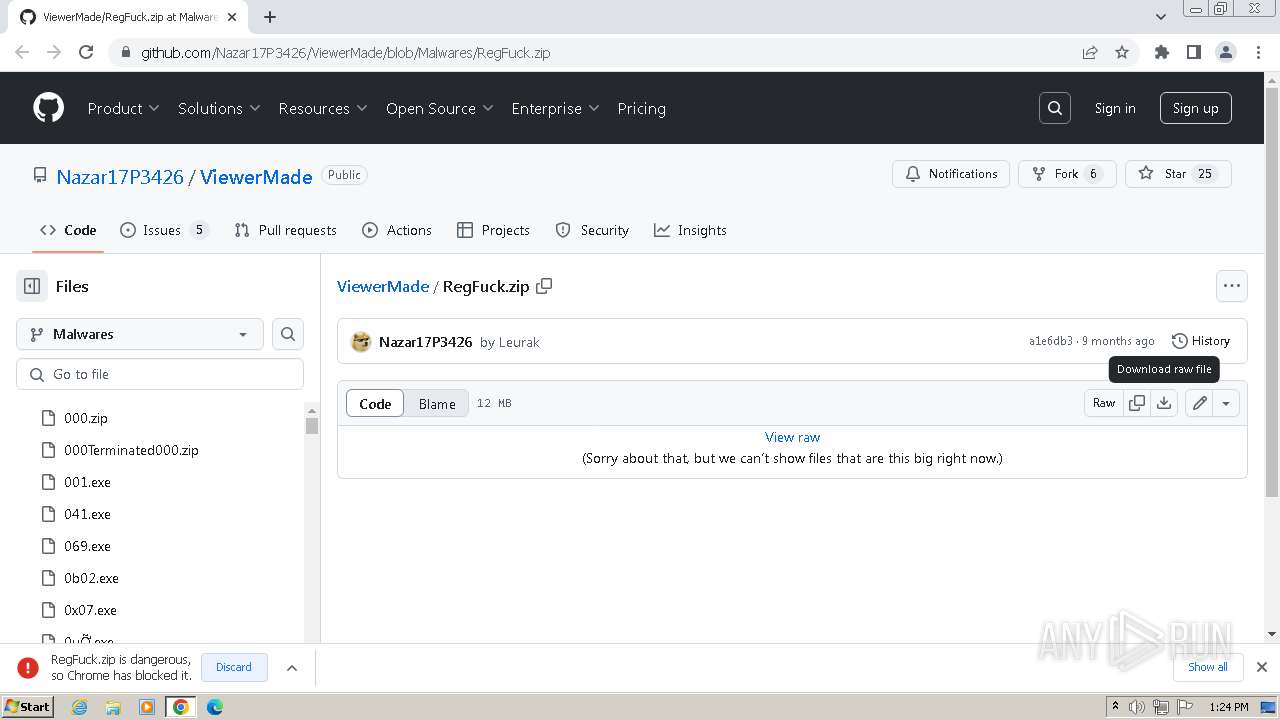1280x720 pixels.
Task: Reload the page in Chrome
Action: pos(86,52)
